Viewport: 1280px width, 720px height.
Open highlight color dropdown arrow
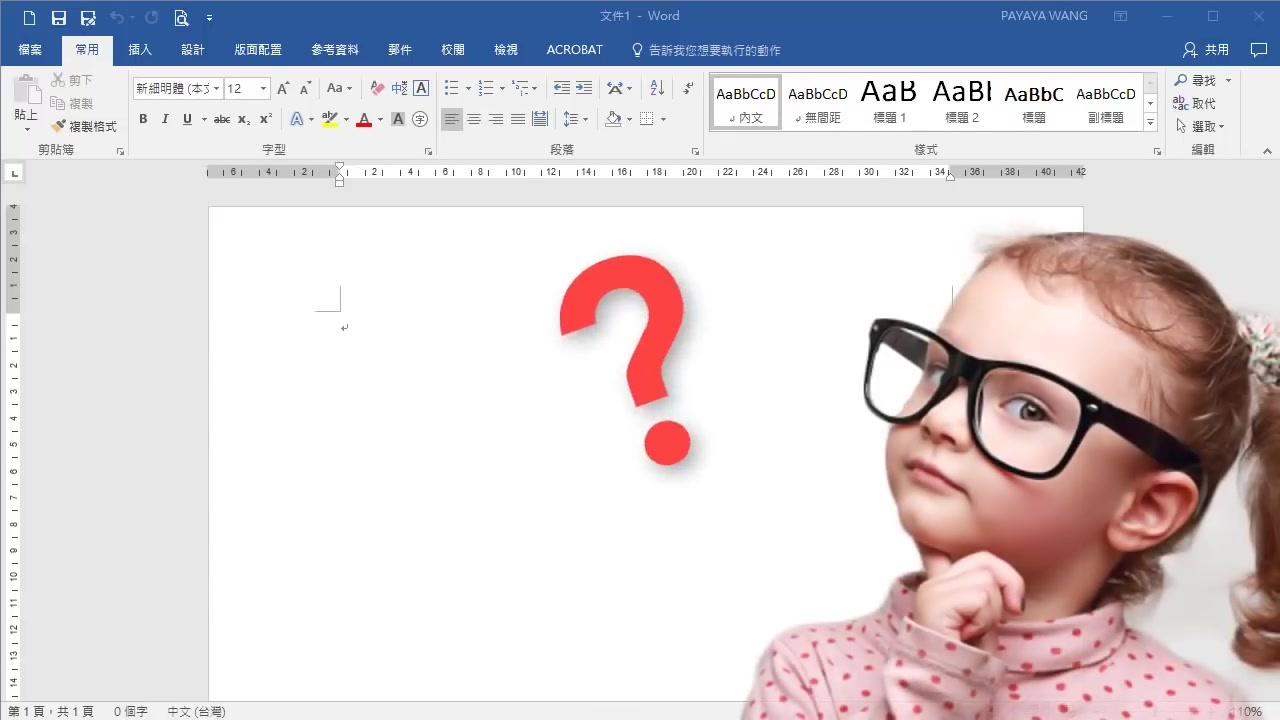(346, 119)
